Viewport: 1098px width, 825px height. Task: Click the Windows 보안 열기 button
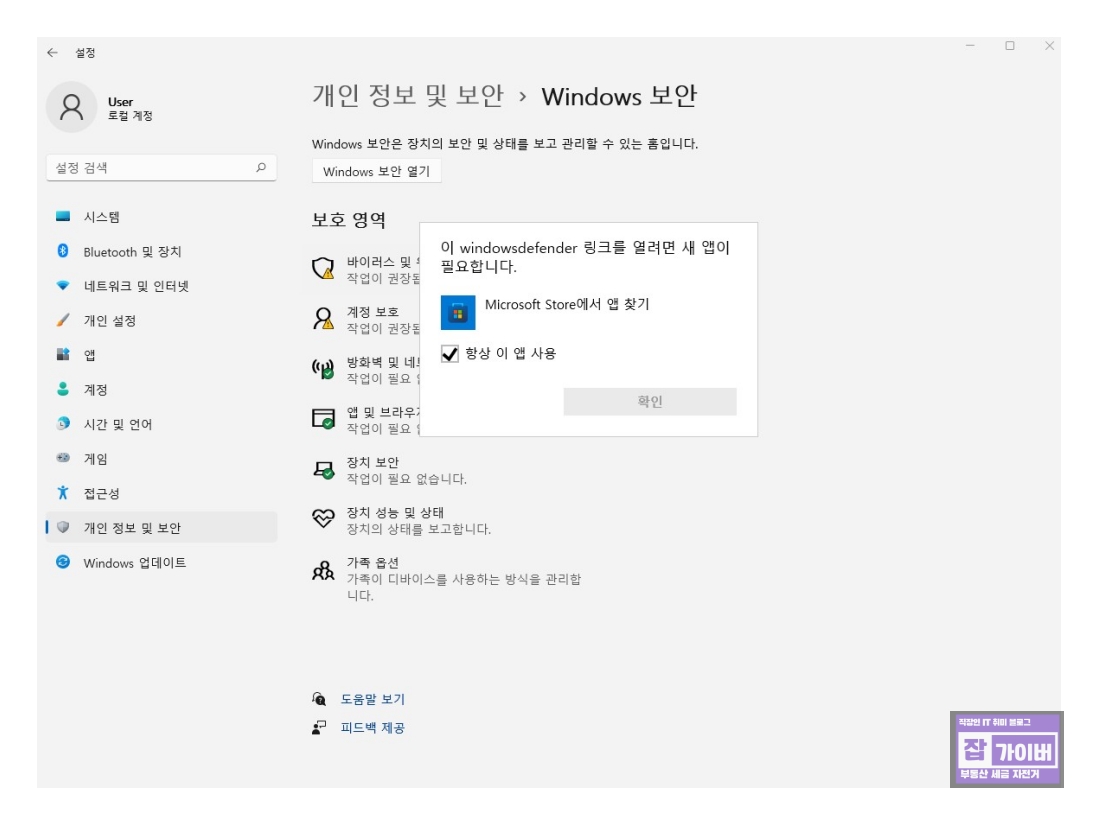pyautogui.click(x=377, y=171)
